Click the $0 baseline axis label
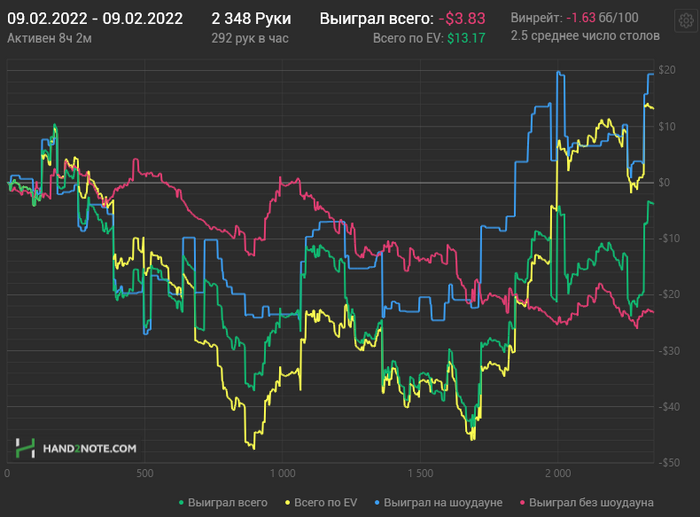 tap(664, 182)
